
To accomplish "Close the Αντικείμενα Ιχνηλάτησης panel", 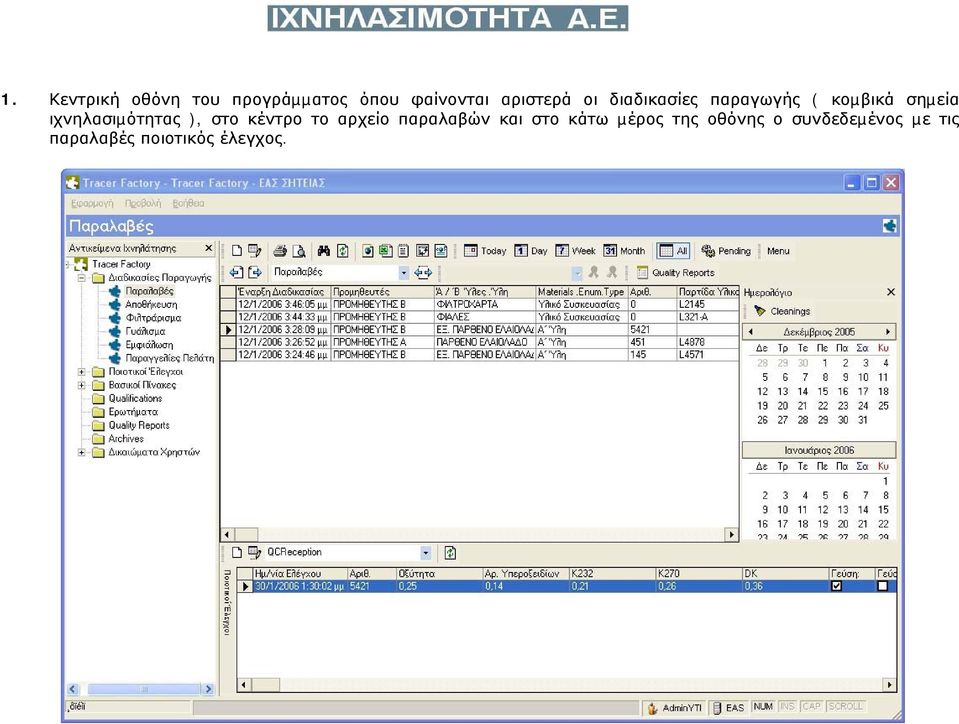I will click(x=209, y=248).
